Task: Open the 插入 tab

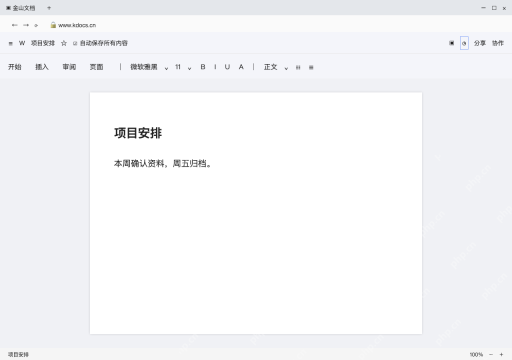Action: point(42,67)
